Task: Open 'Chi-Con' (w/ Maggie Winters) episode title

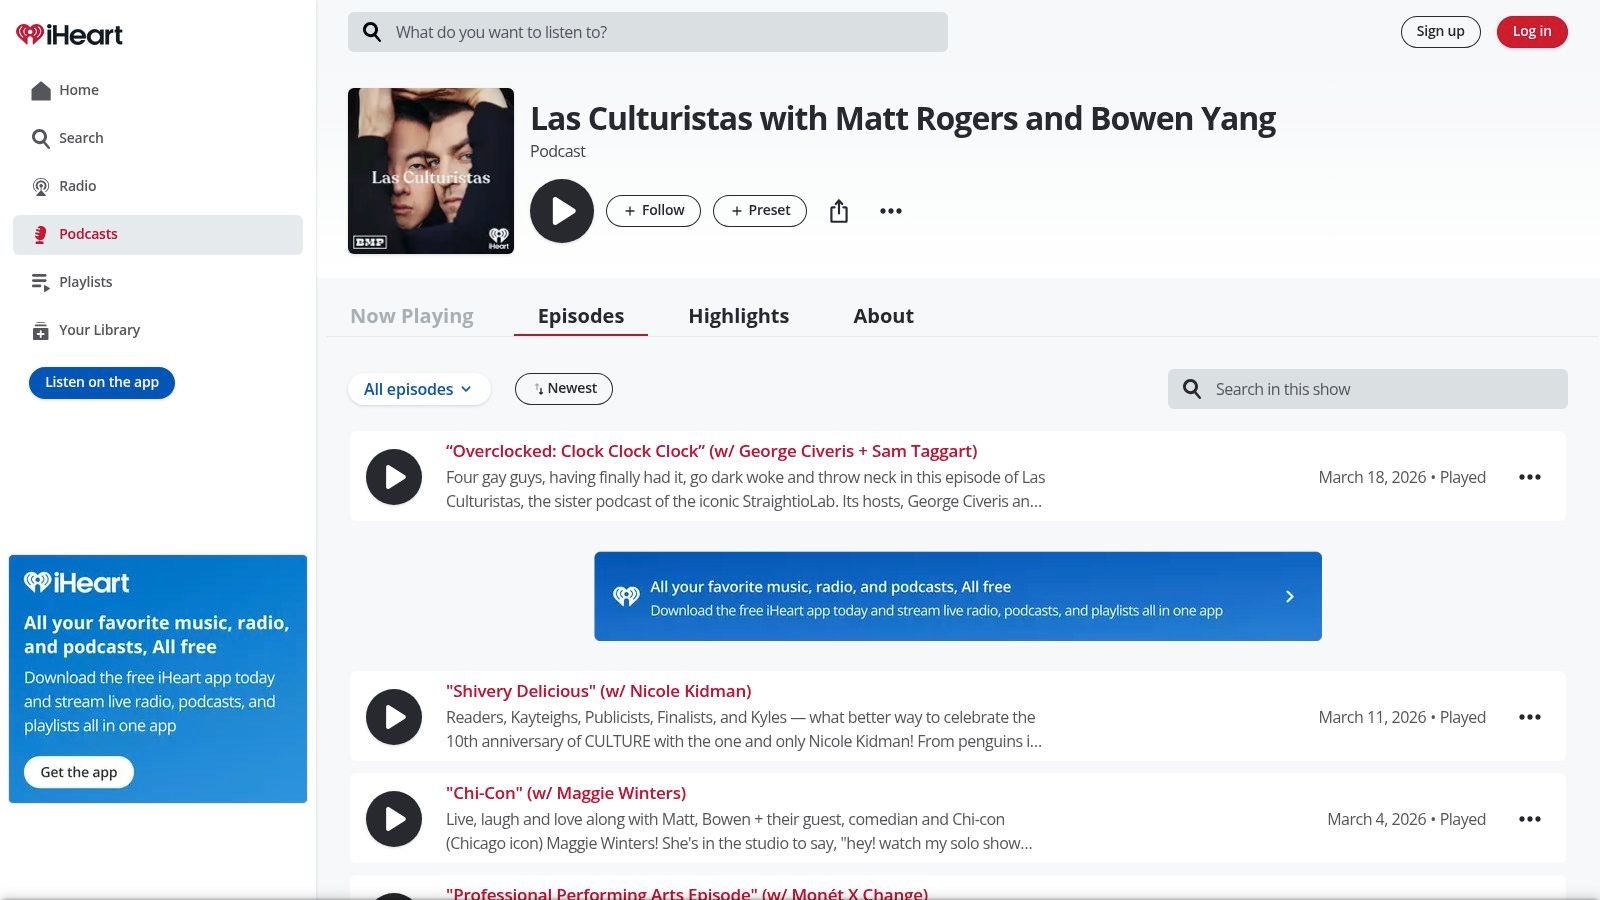Action: [566, 793]
